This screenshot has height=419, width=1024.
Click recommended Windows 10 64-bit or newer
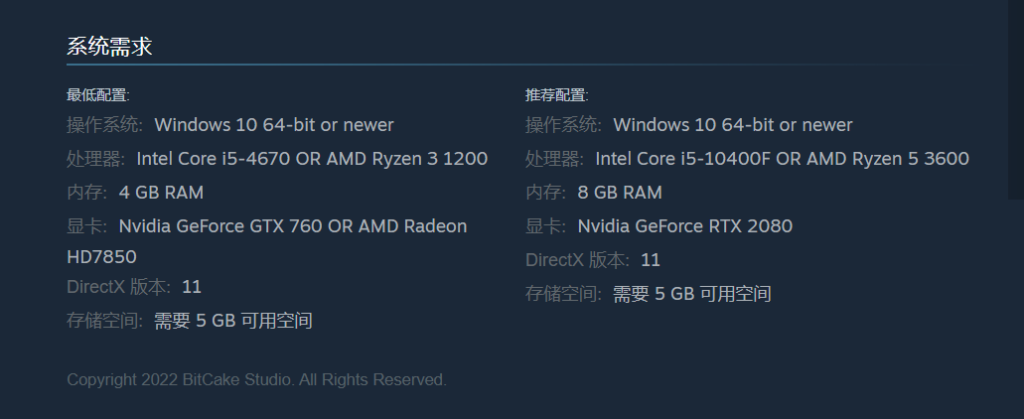[x=733, y=125]
